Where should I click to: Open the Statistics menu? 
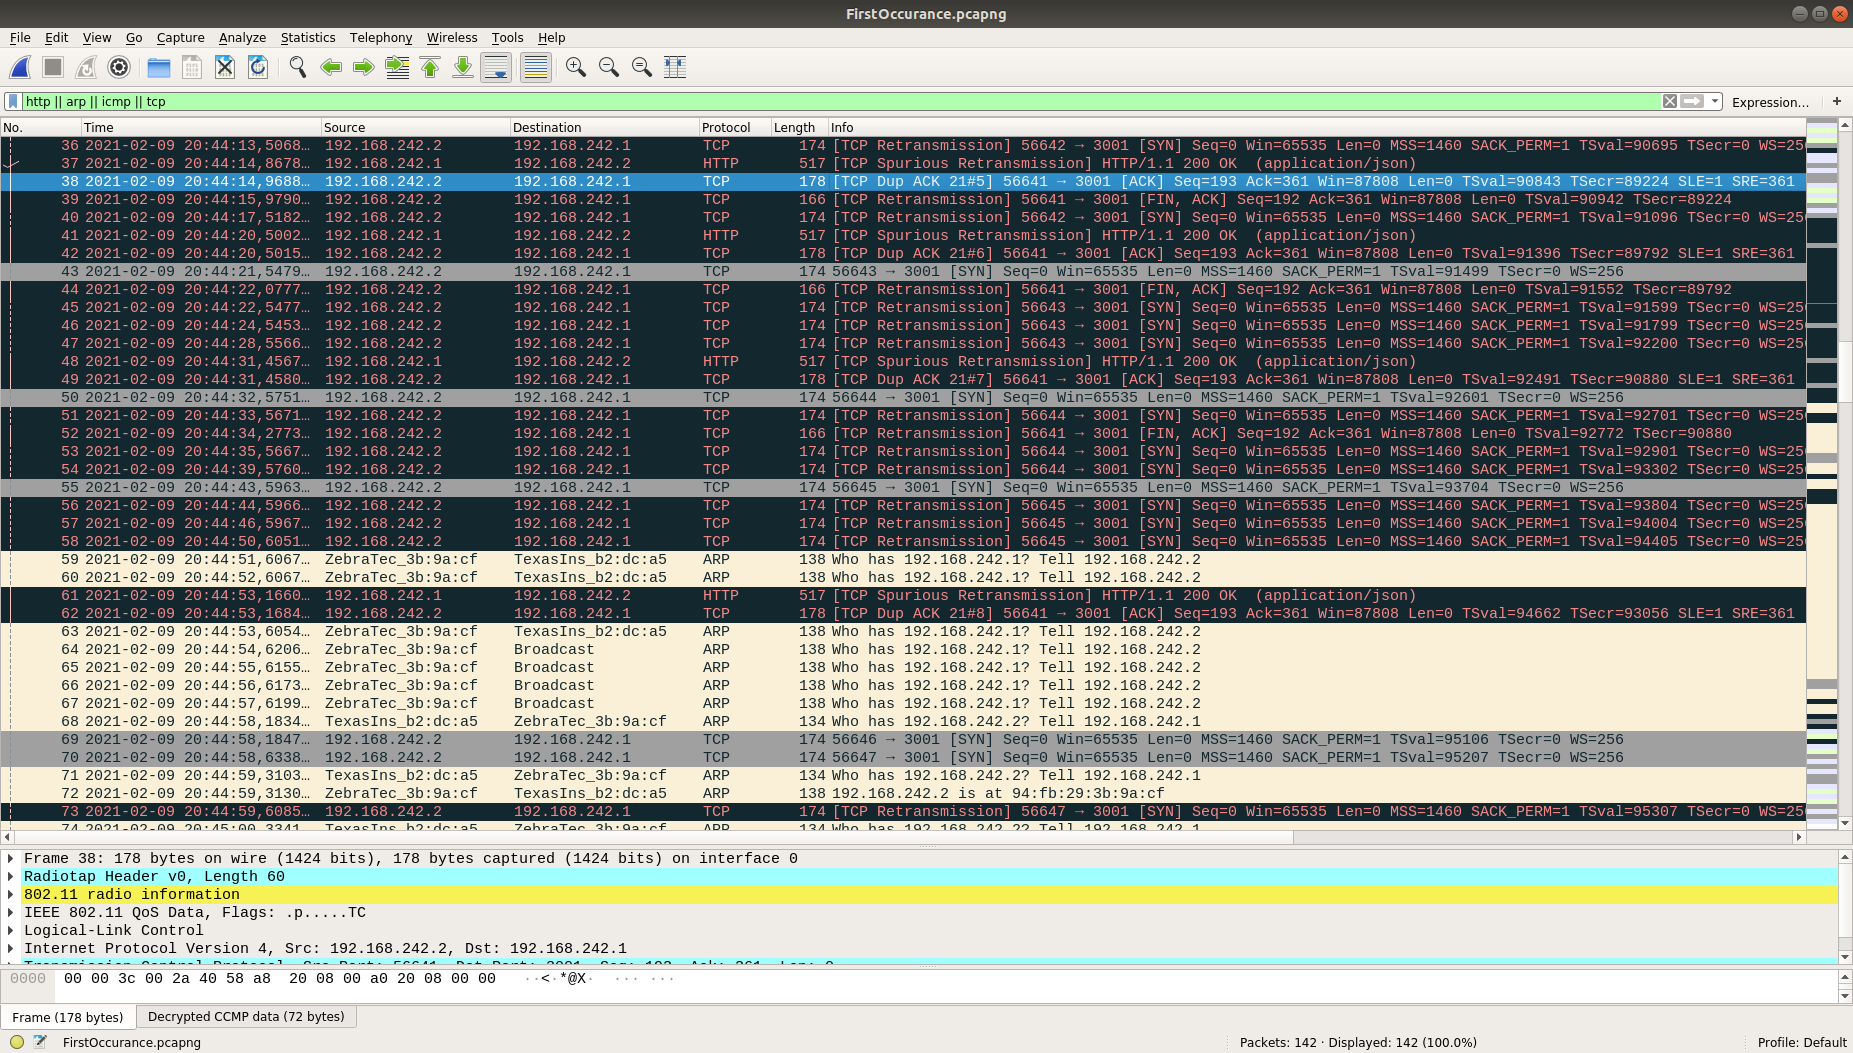tap(308, 37)
